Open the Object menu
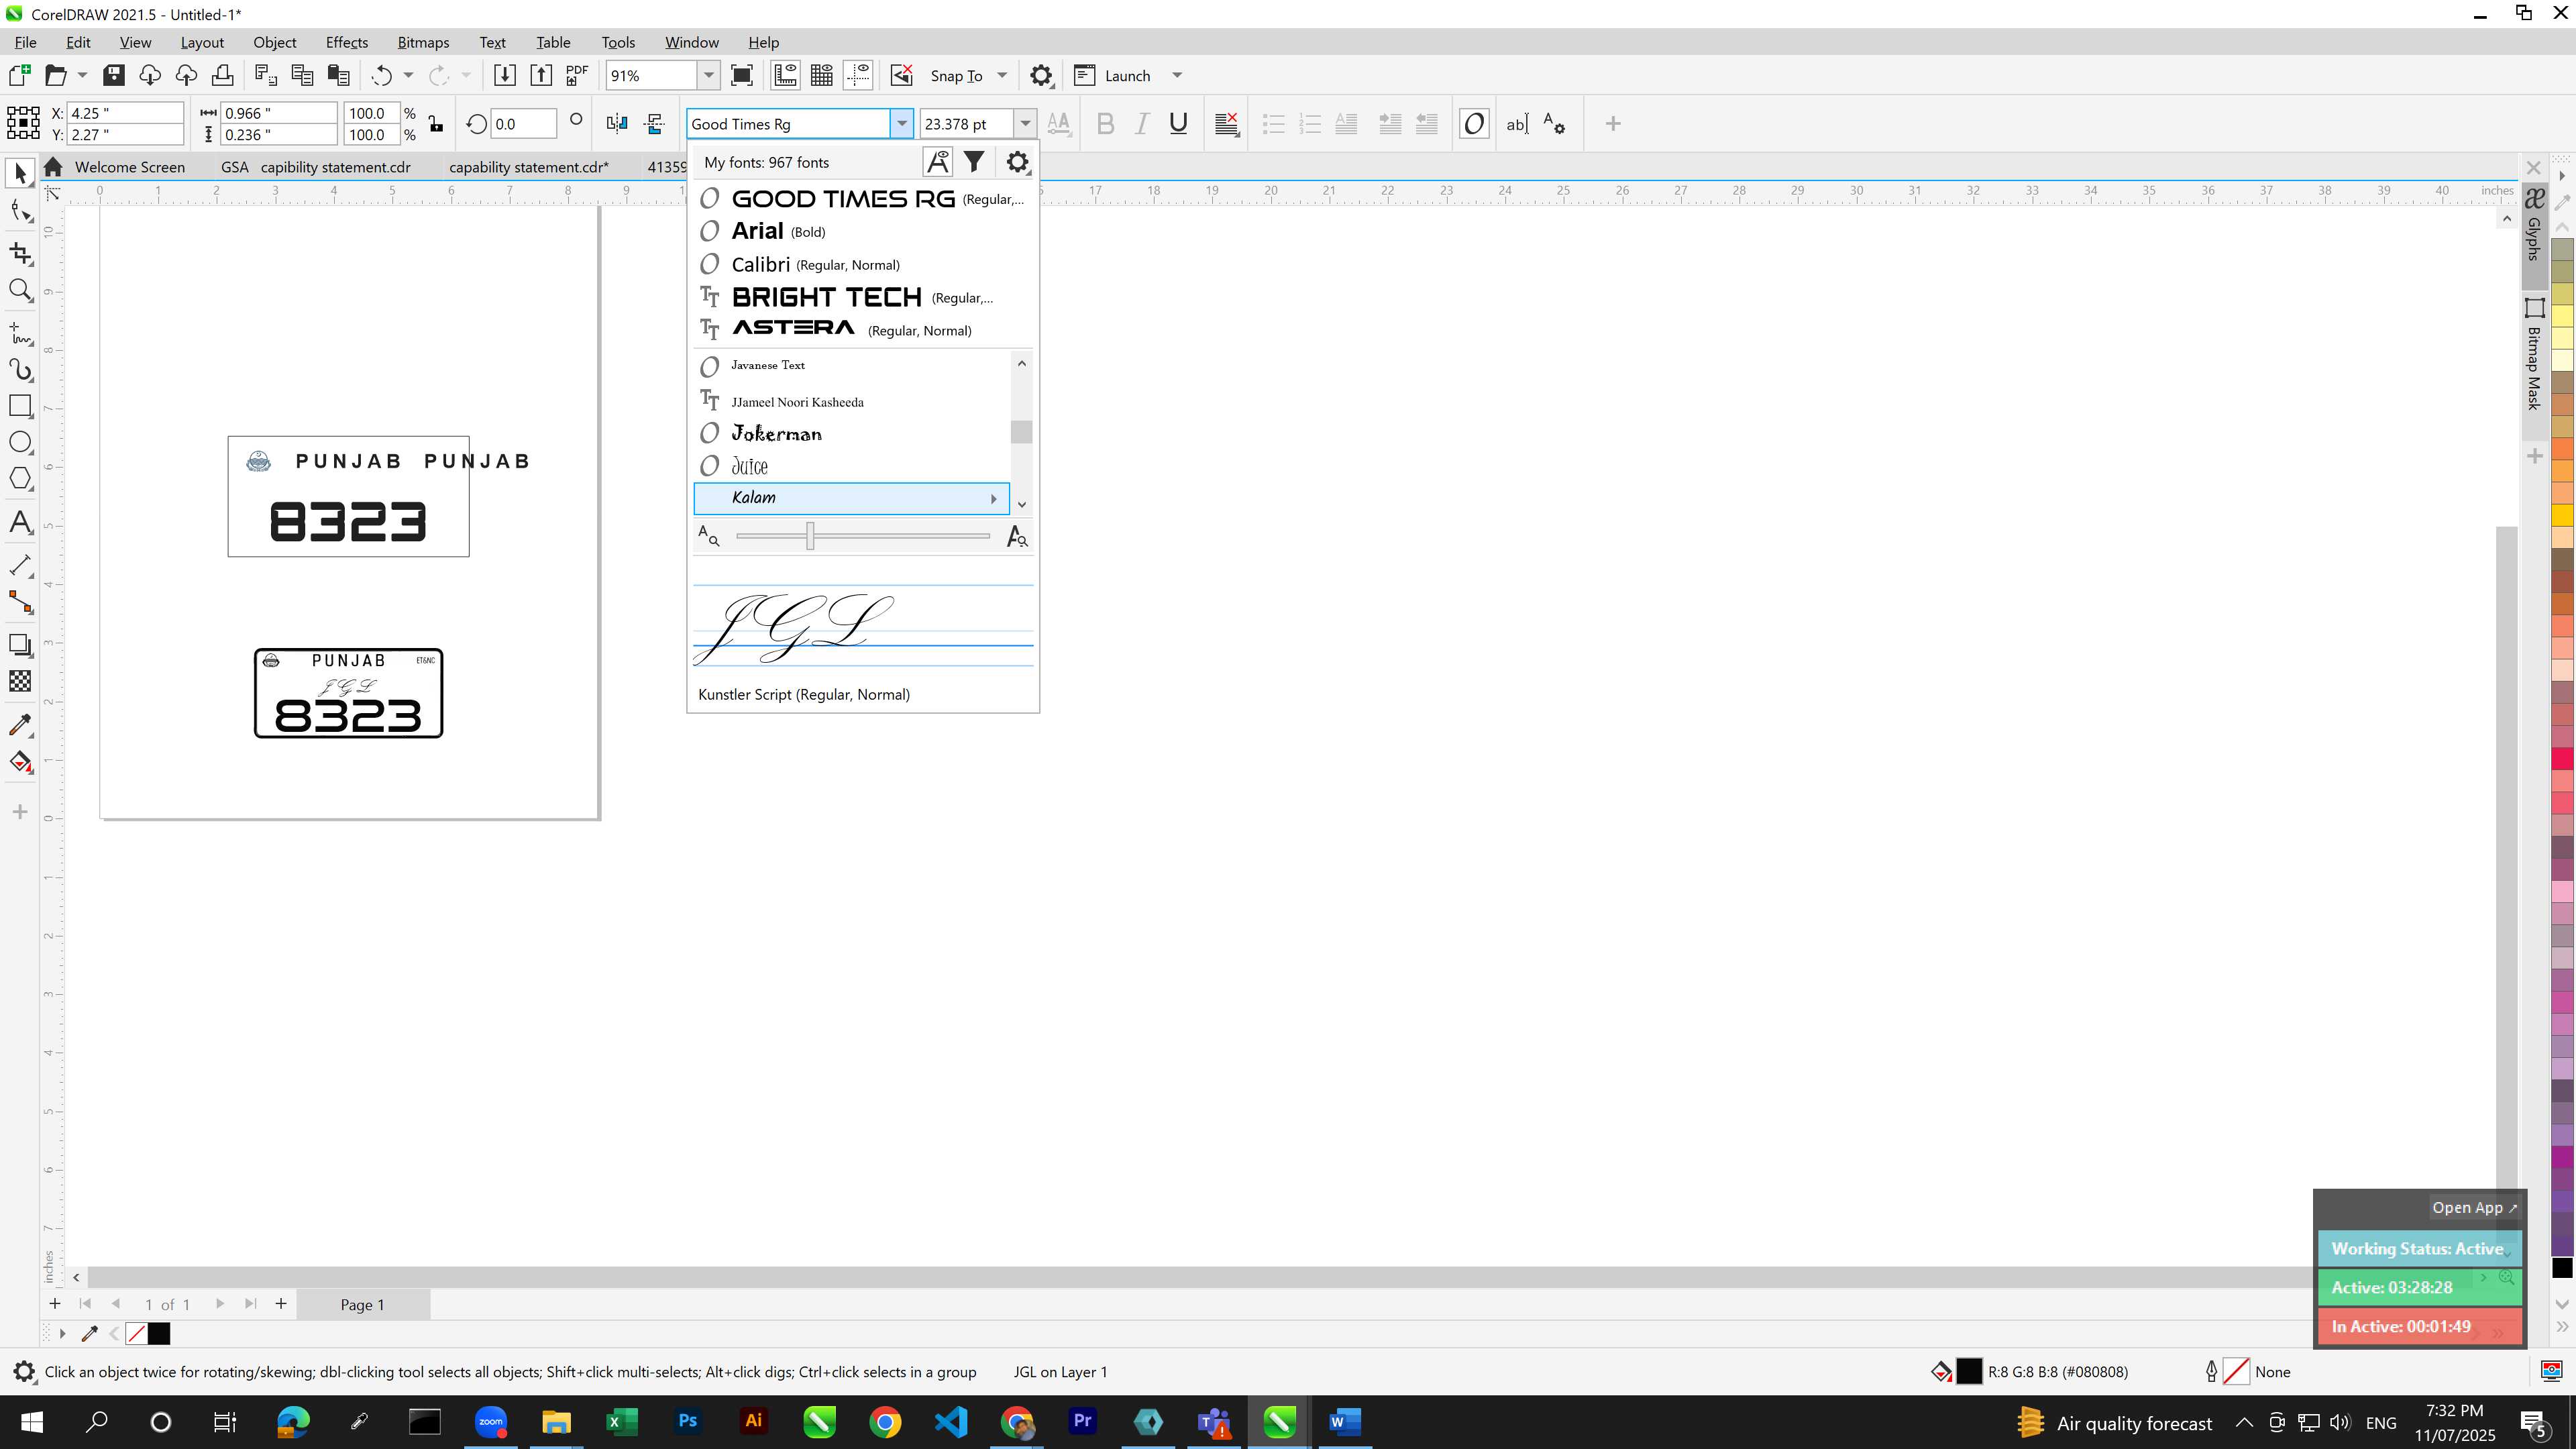2576x1449 pixels. pos(274,42)
